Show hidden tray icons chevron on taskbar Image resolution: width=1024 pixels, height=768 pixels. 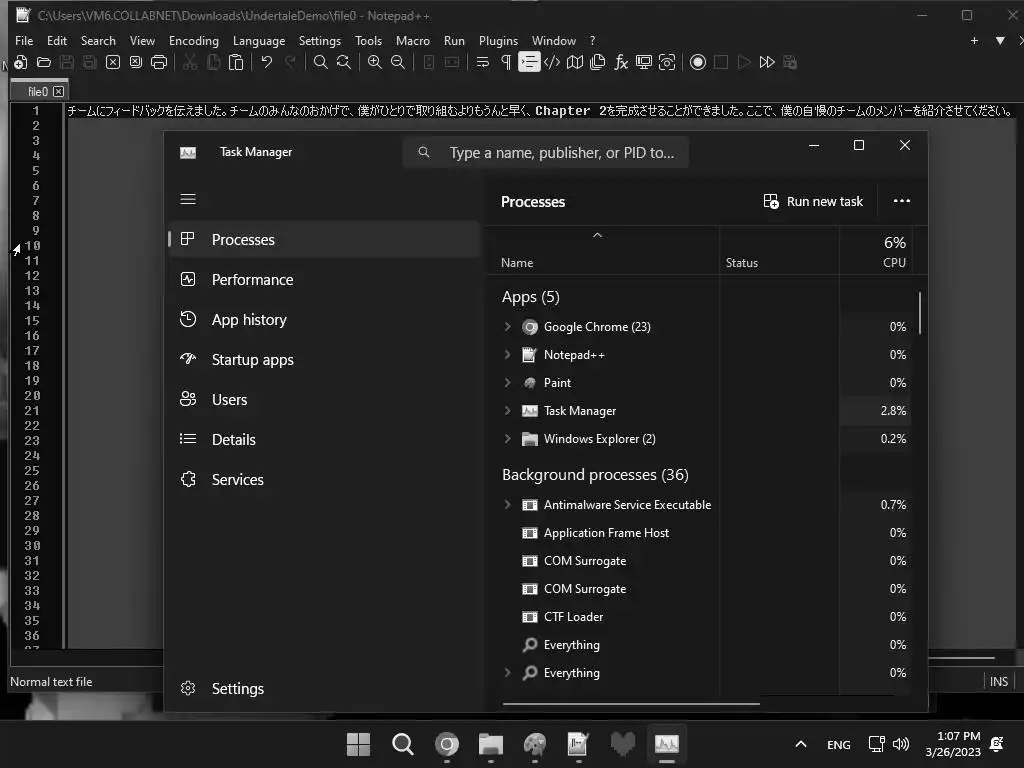pyautogui.click(x=801, y=744)
